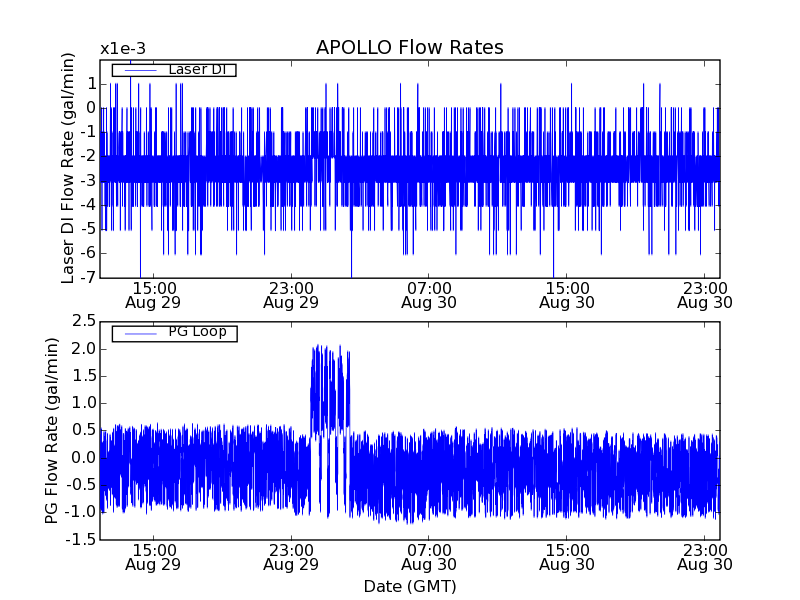Click 23:00 Aug 30 tick on Laser DI chart

tap(704, 294)
